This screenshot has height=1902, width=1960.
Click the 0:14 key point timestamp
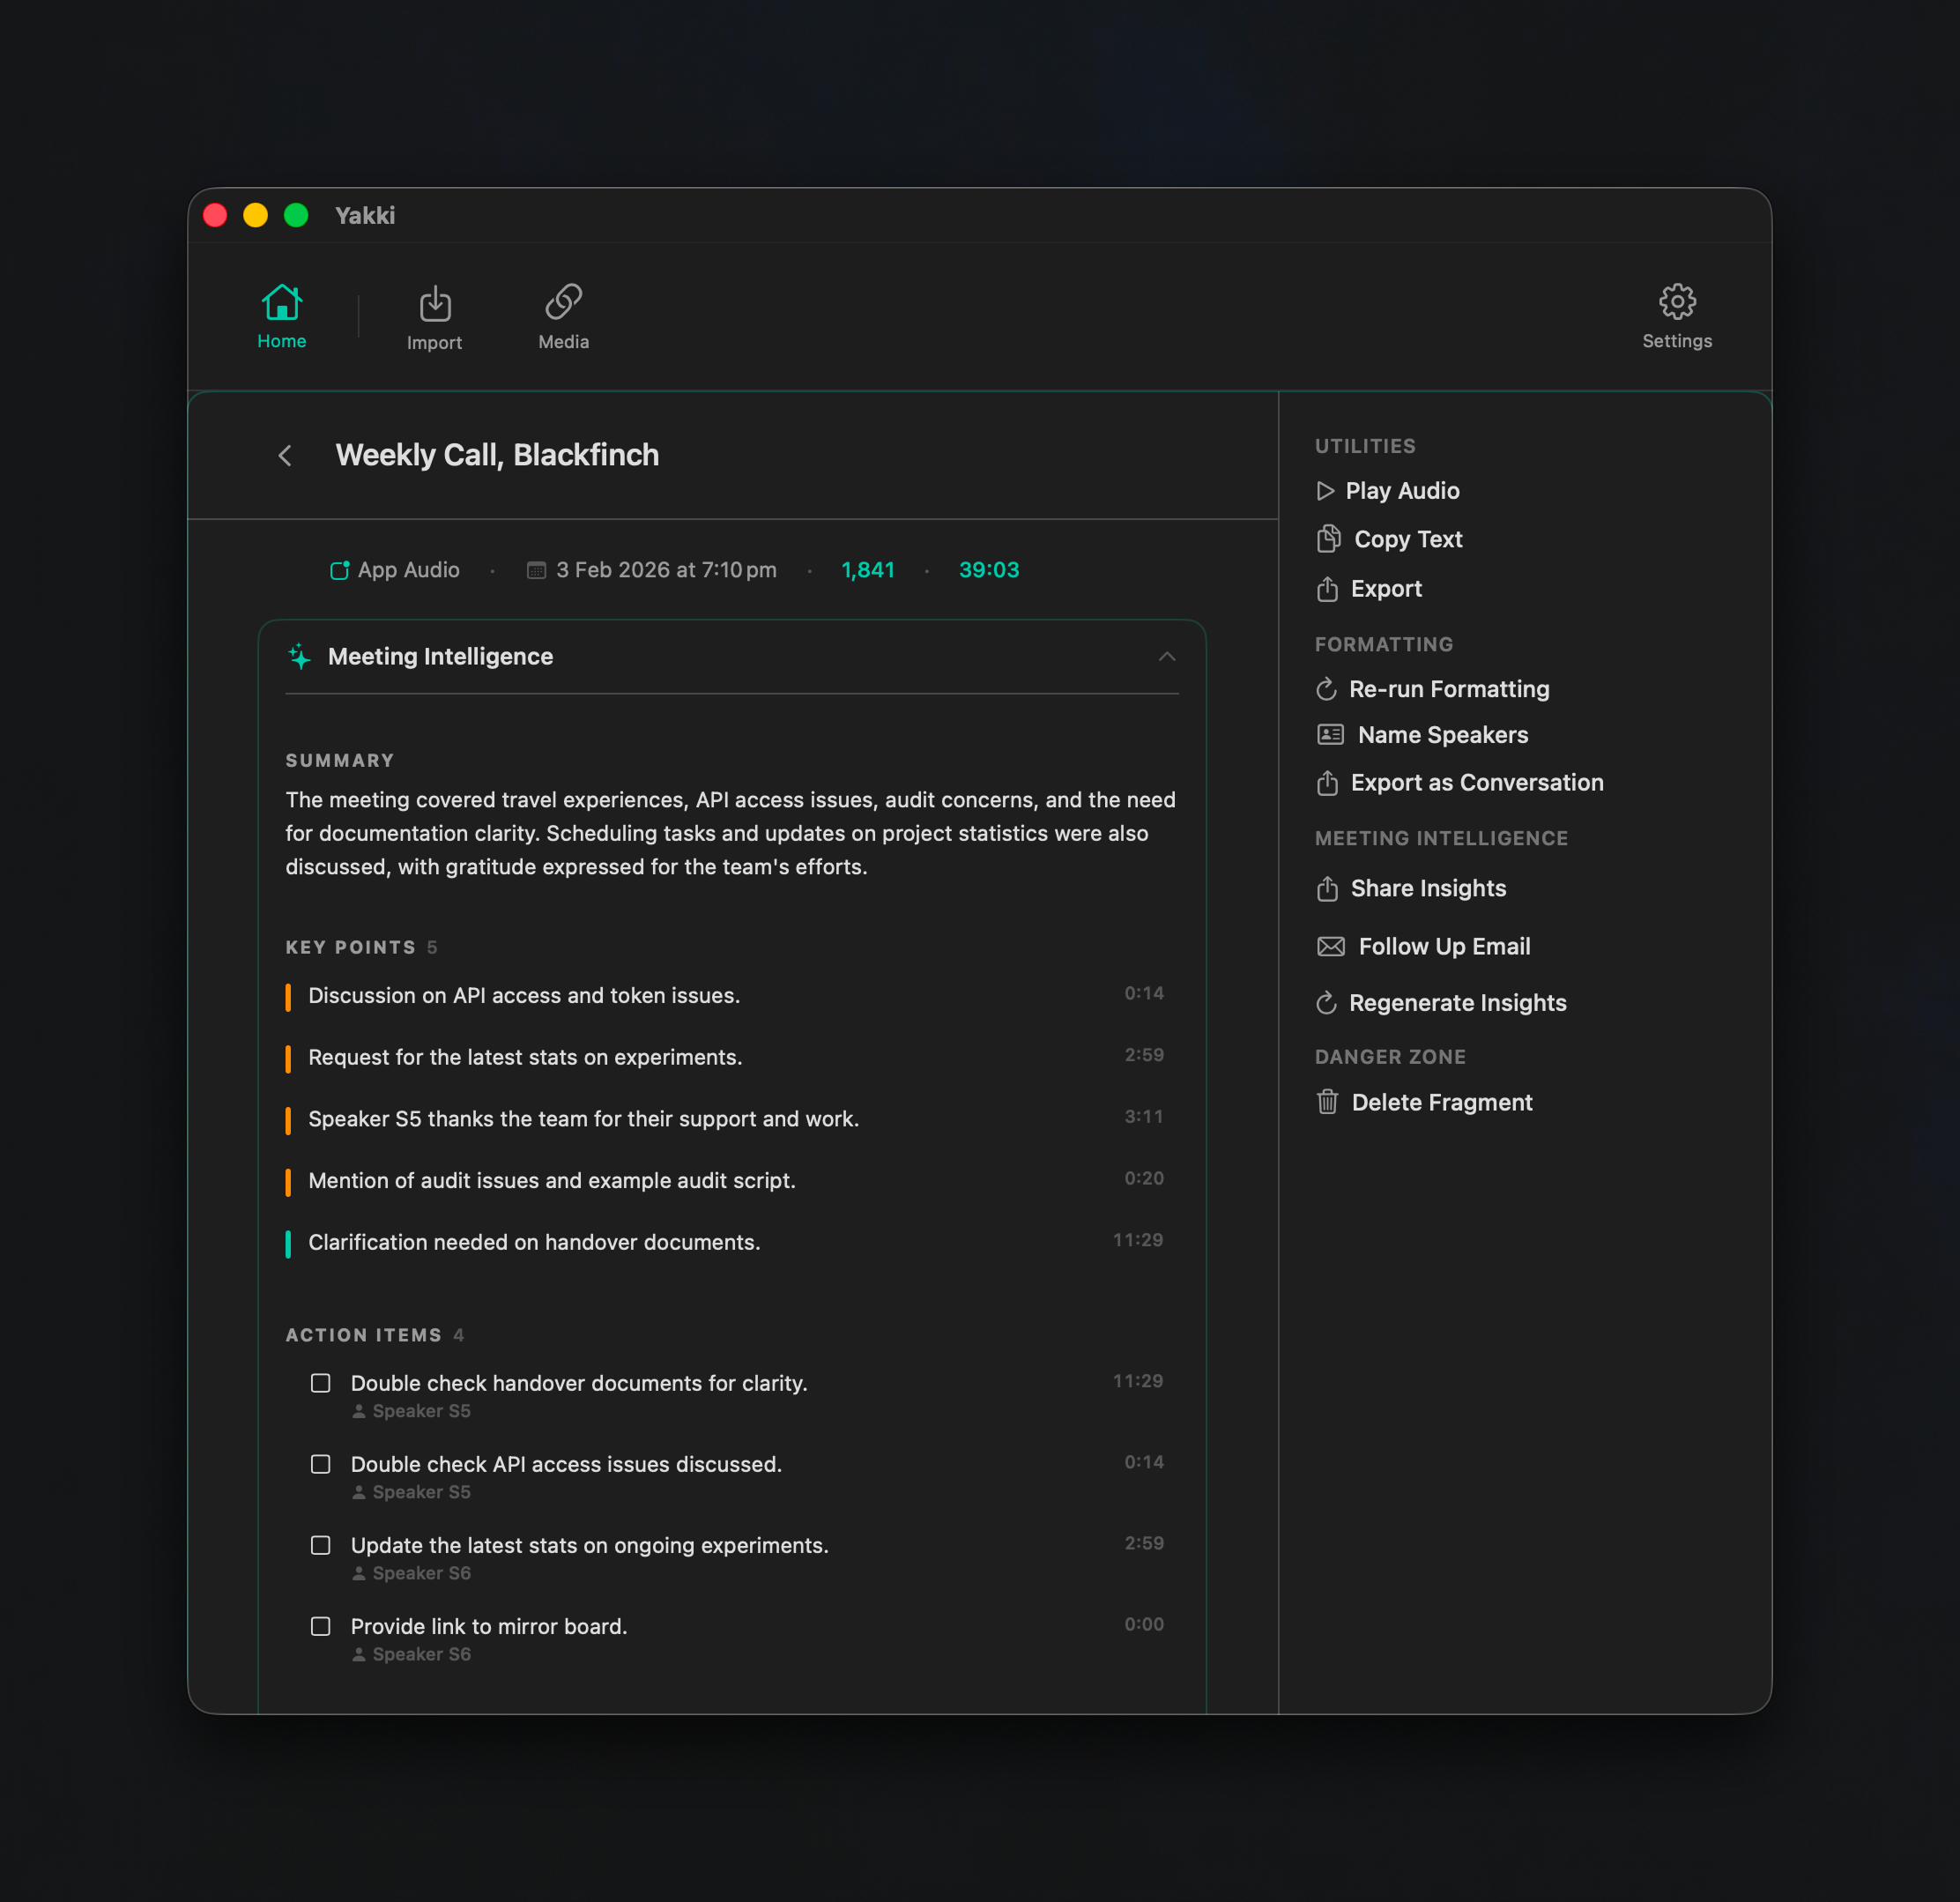point(1143,993)
